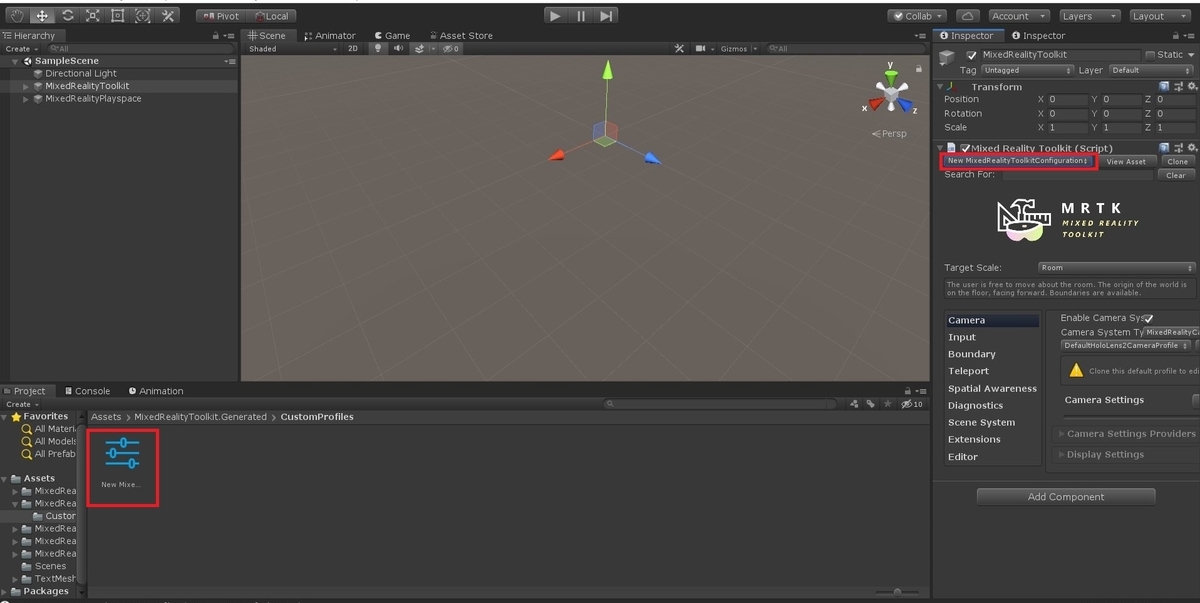Toggle scene effects icon
1200x603 pixels.
[x=421, y=48]
